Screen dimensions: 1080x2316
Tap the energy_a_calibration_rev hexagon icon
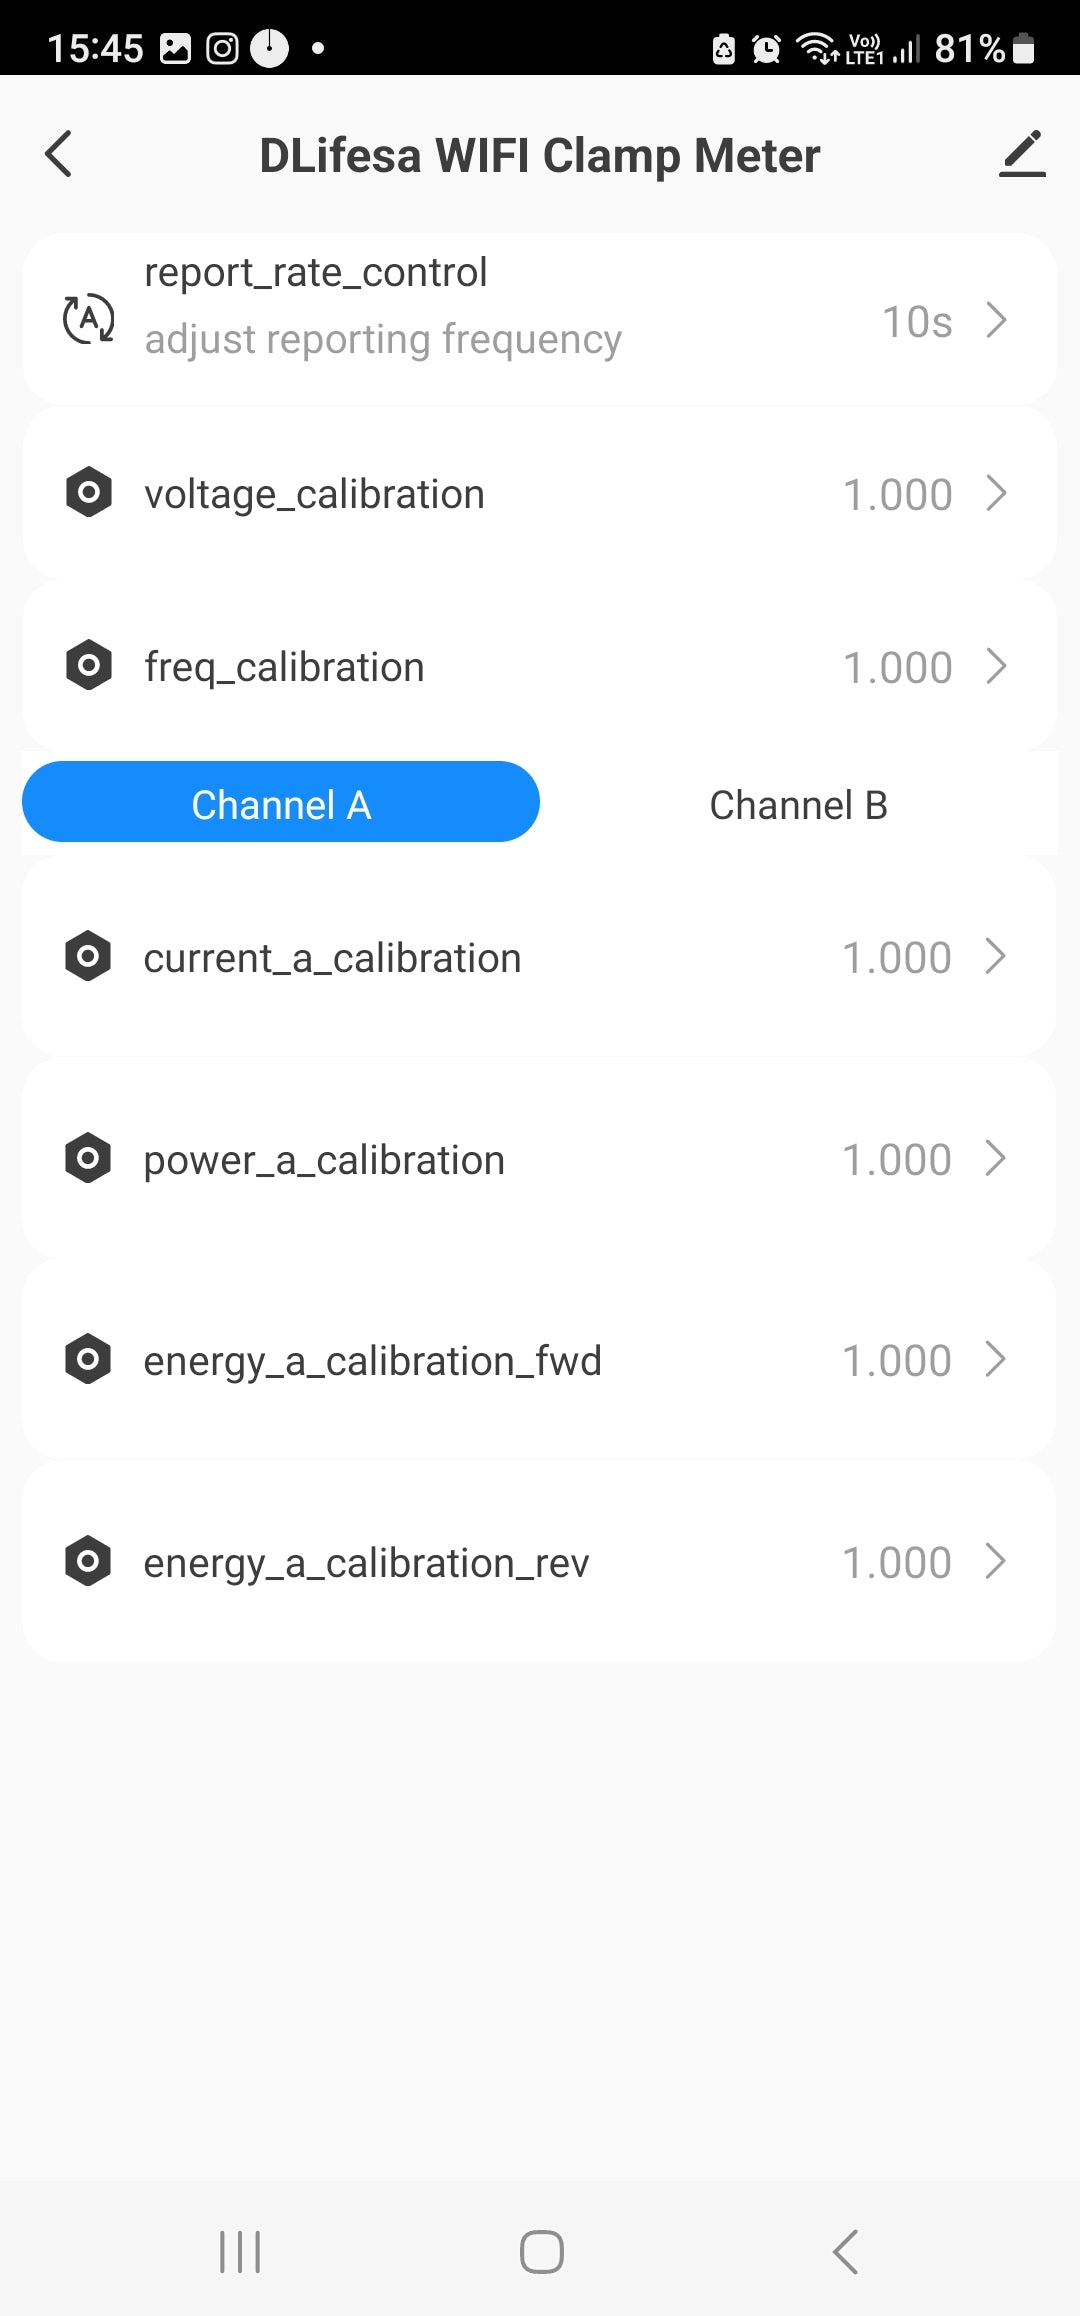[88, 1561]
